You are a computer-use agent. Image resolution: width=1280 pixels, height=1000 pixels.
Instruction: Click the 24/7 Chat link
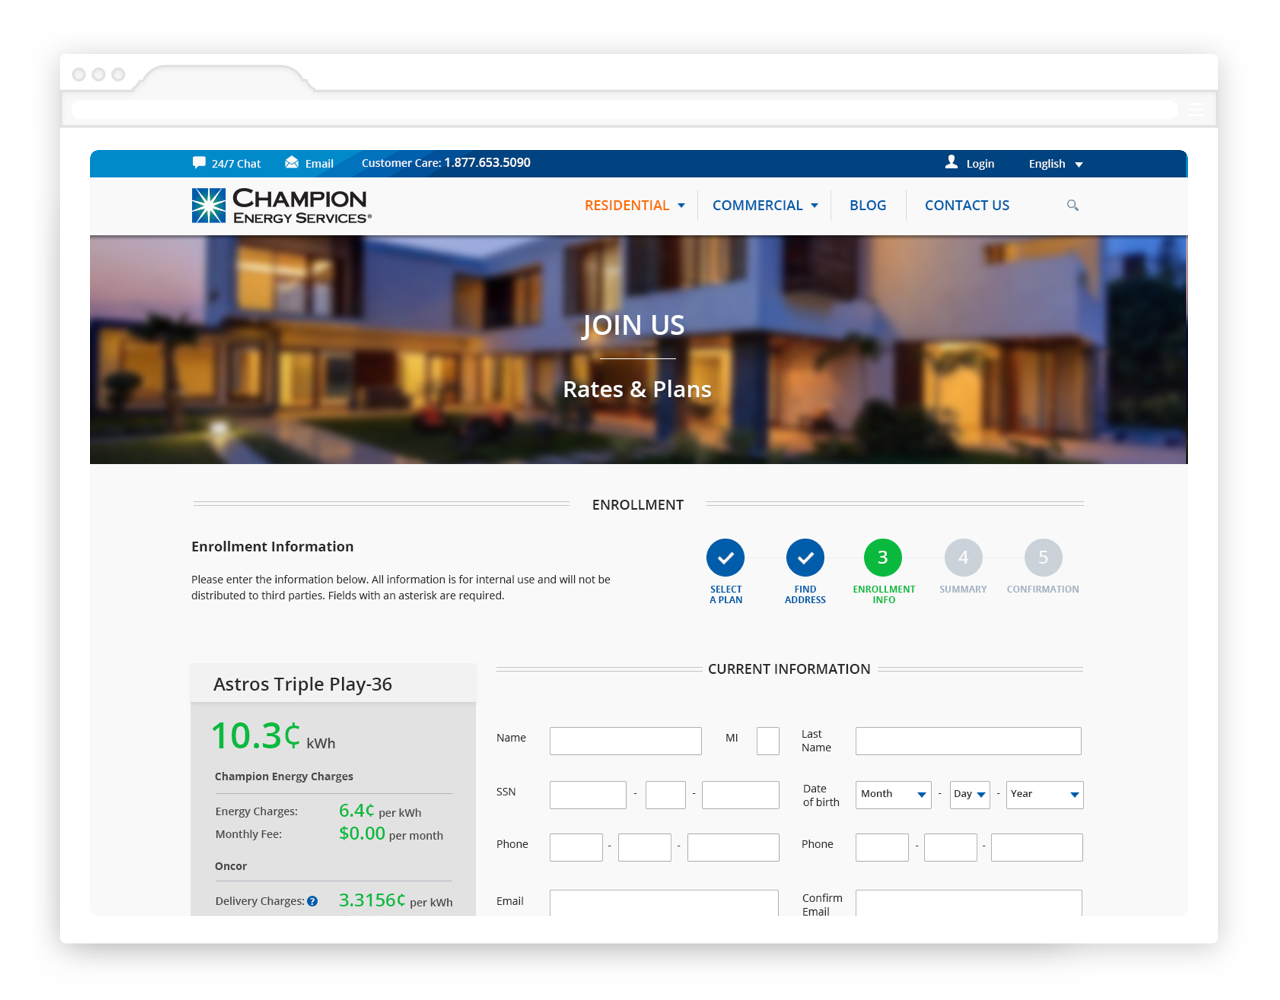[x=236, y=164]
